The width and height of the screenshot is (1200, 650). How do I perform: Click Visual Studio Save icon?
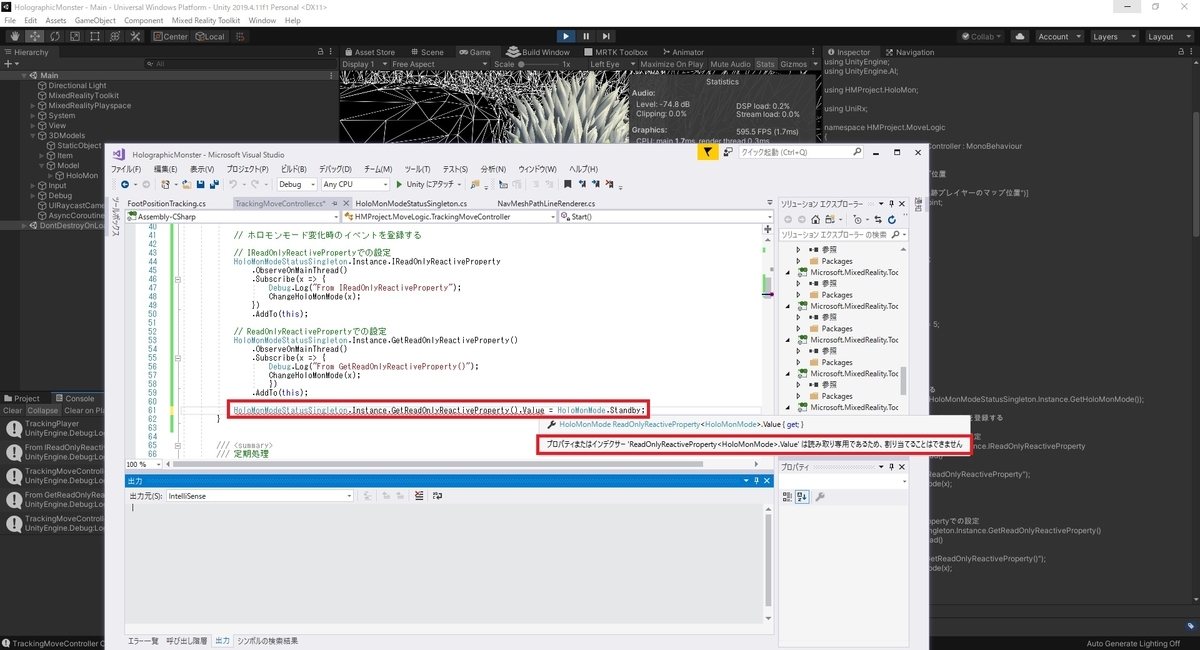click(200, 184)
